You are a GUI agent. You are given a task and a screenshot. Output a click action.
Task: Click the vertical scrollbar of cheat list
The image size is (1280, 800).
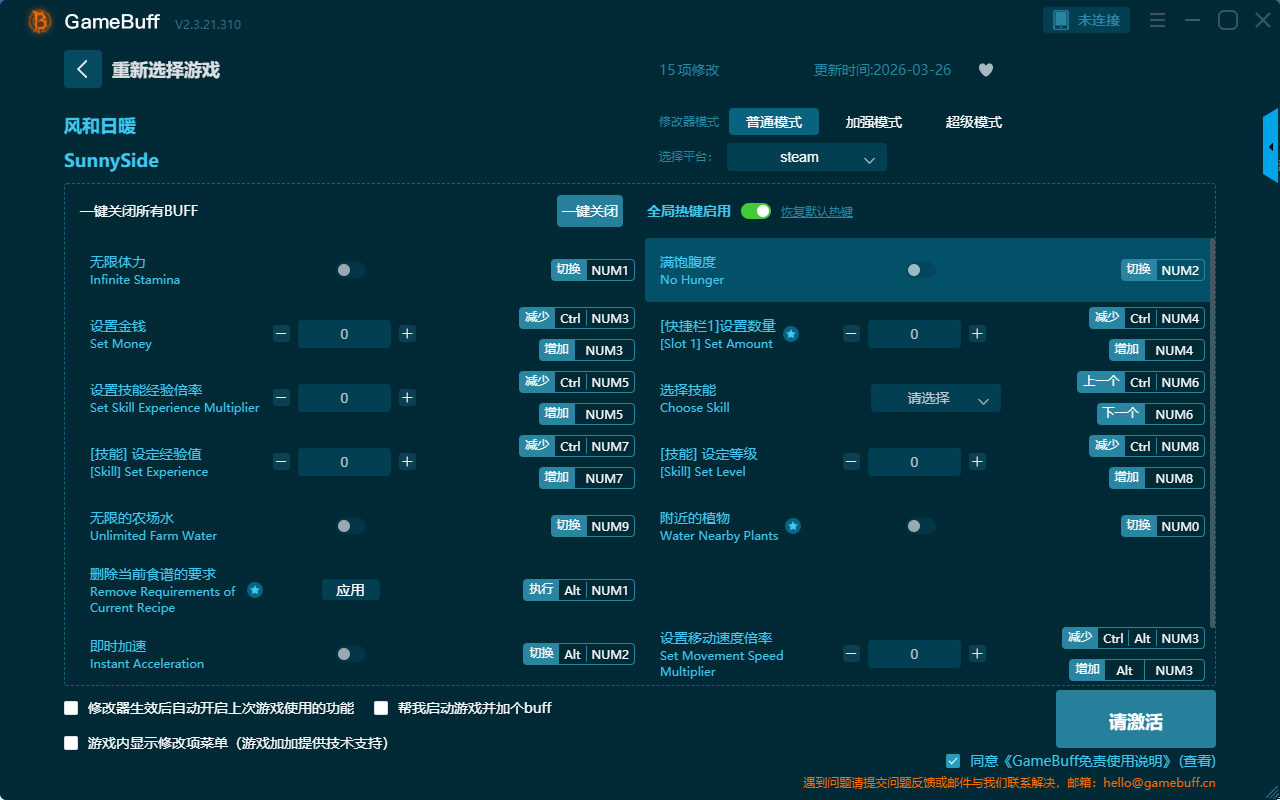[1213, 430]
